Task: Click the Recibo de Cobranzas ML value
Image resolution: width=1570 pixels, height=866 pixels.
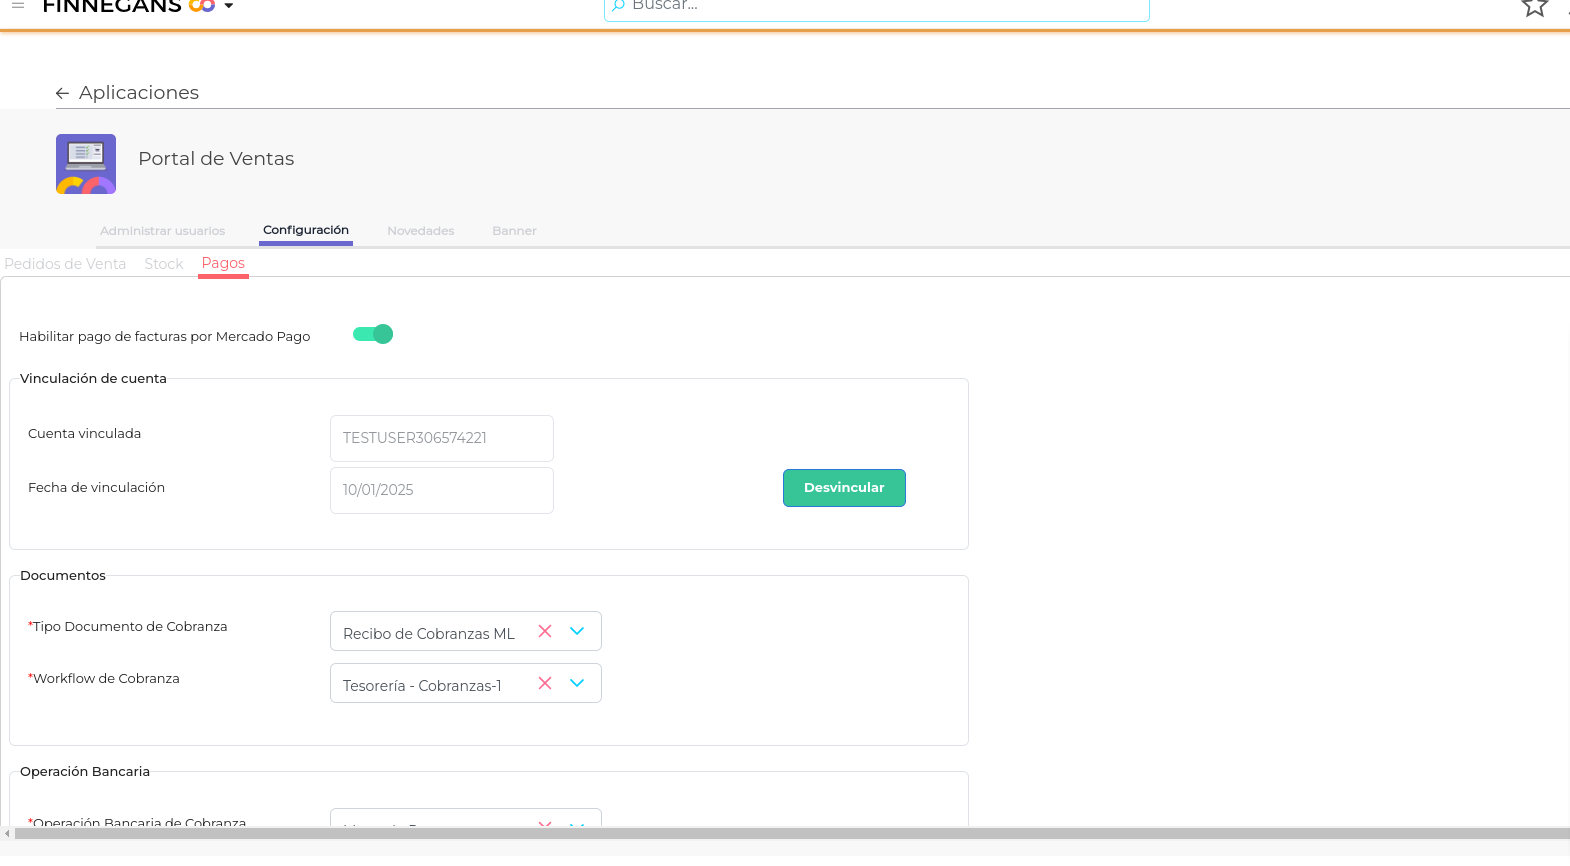Action: (x=429, y=634)
